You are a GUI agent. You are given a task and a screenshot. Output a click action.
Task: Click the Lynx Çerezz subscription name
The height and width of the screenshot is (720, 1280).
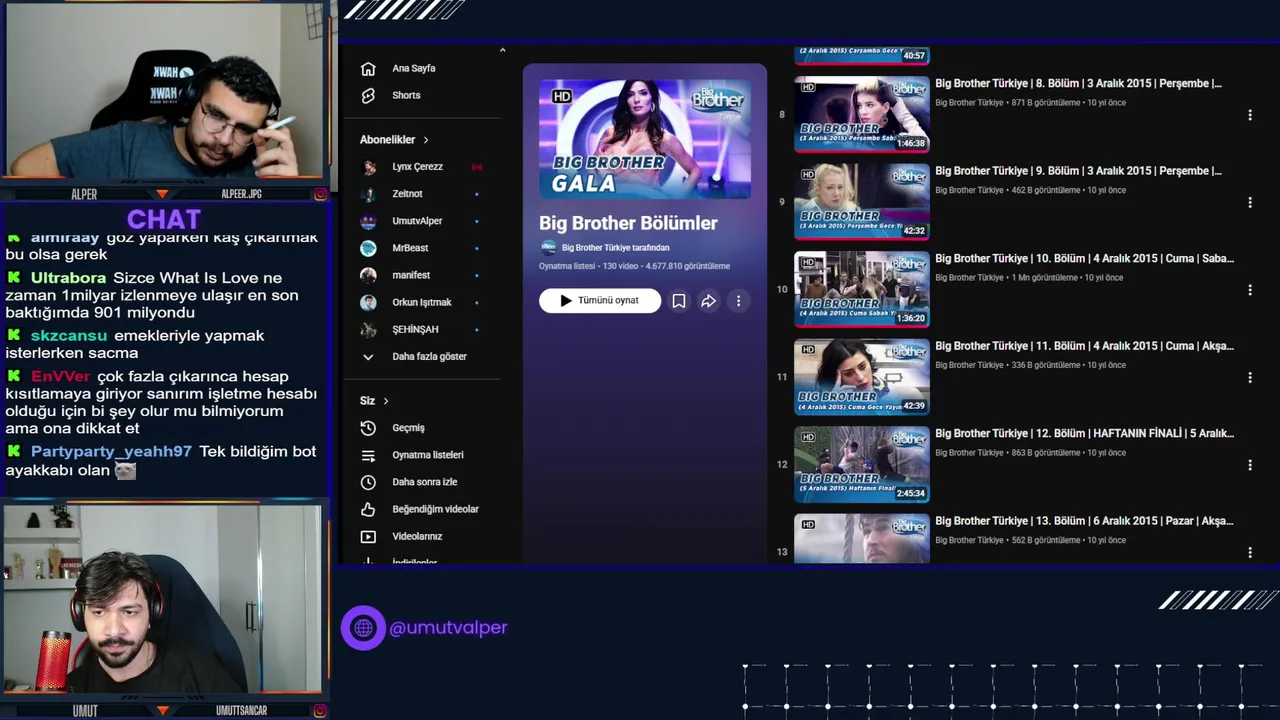[417, 167]
